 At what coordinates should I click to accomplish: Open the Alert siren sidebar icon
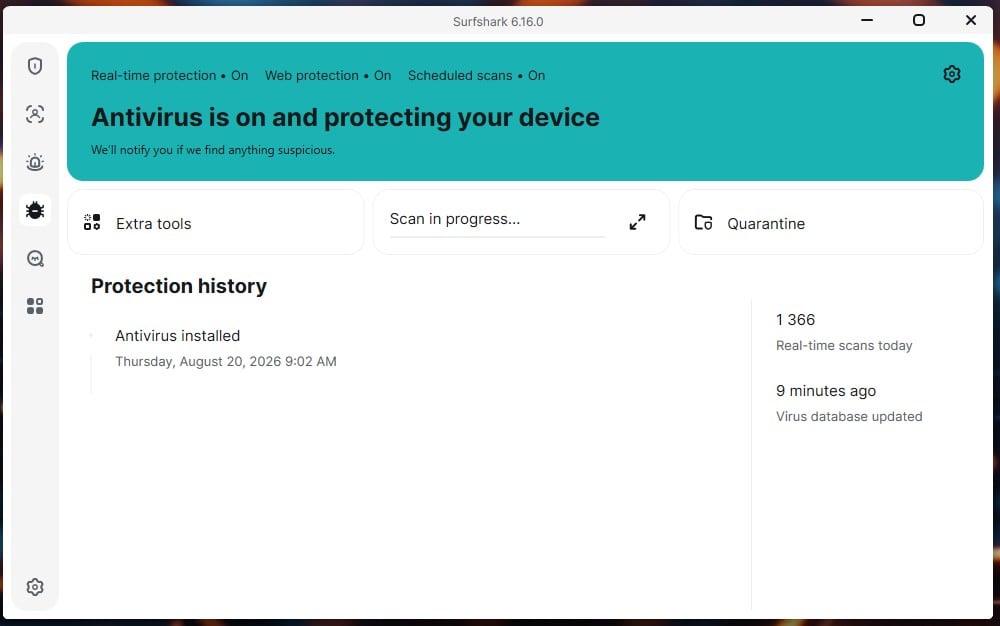(x=35, y=162)
